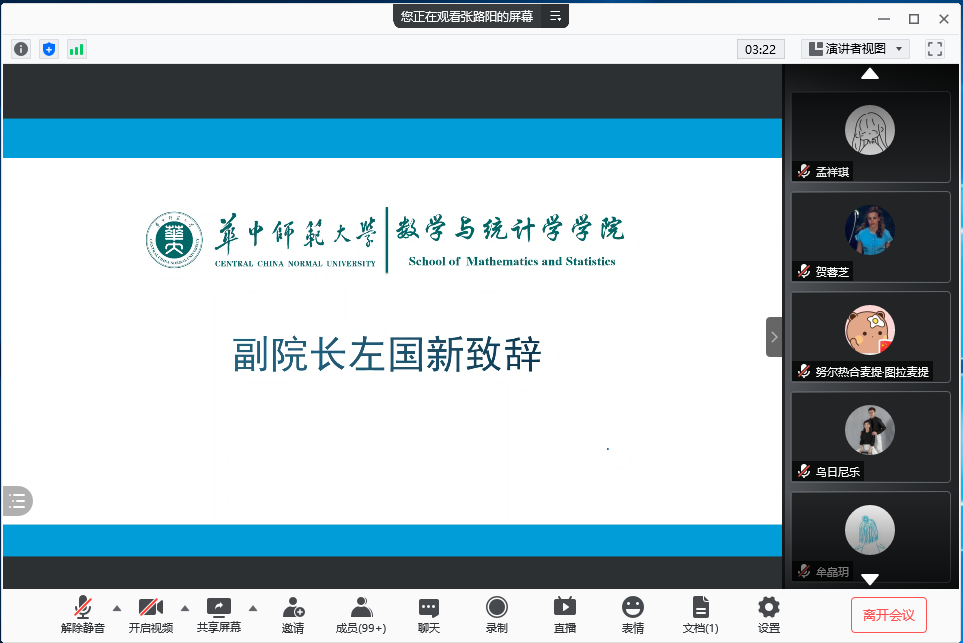Select 孟祥琪 participant video tile
The height and width of the screenshot is (643, 963).
870,137
